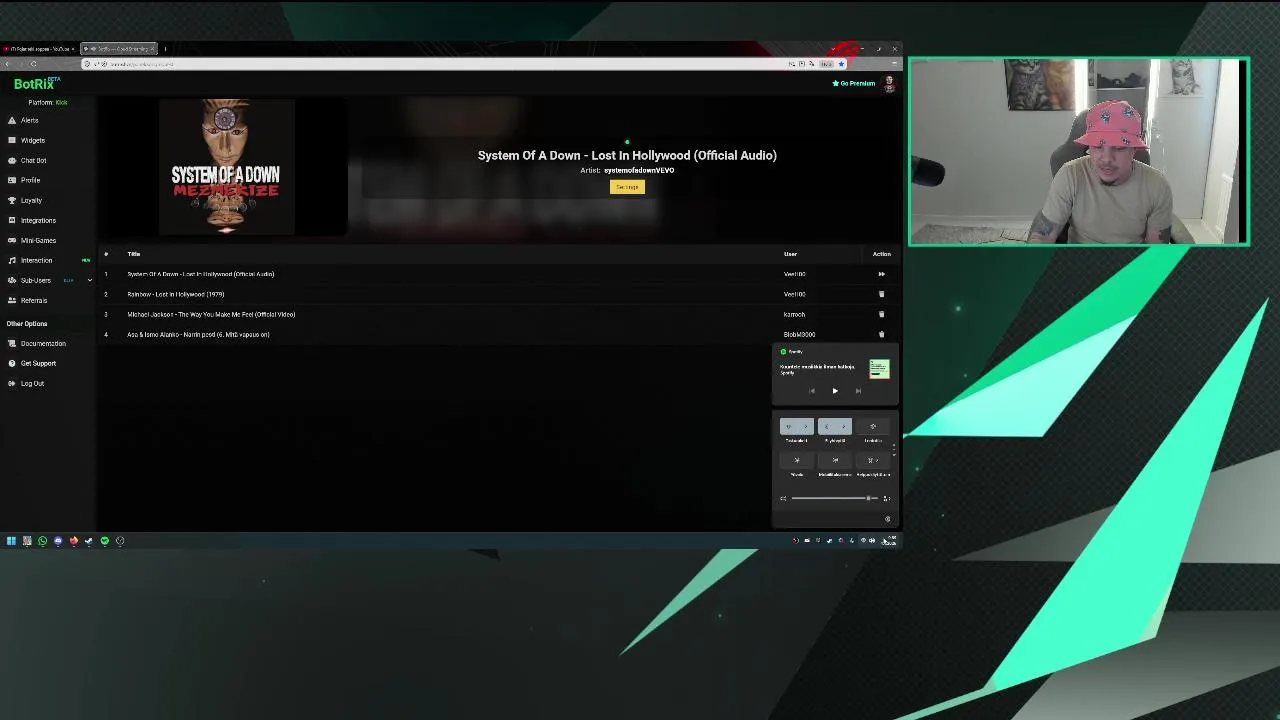Click the Get Support question icon

click(x=12, y=363)
